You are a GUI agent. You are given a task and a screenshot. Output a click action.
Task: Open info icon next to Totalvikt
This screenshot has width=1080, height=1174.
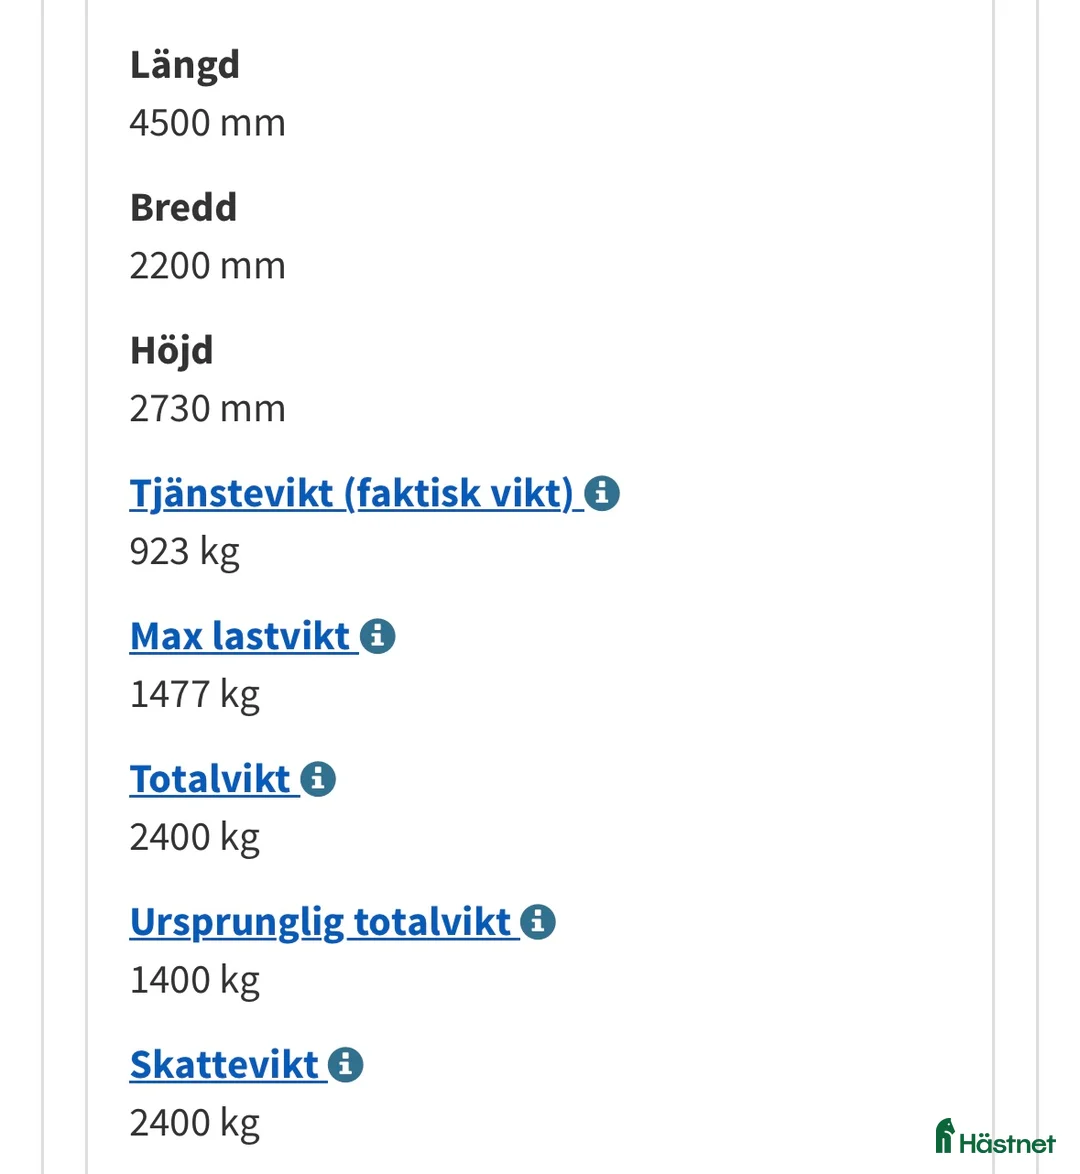coord(318,778)
